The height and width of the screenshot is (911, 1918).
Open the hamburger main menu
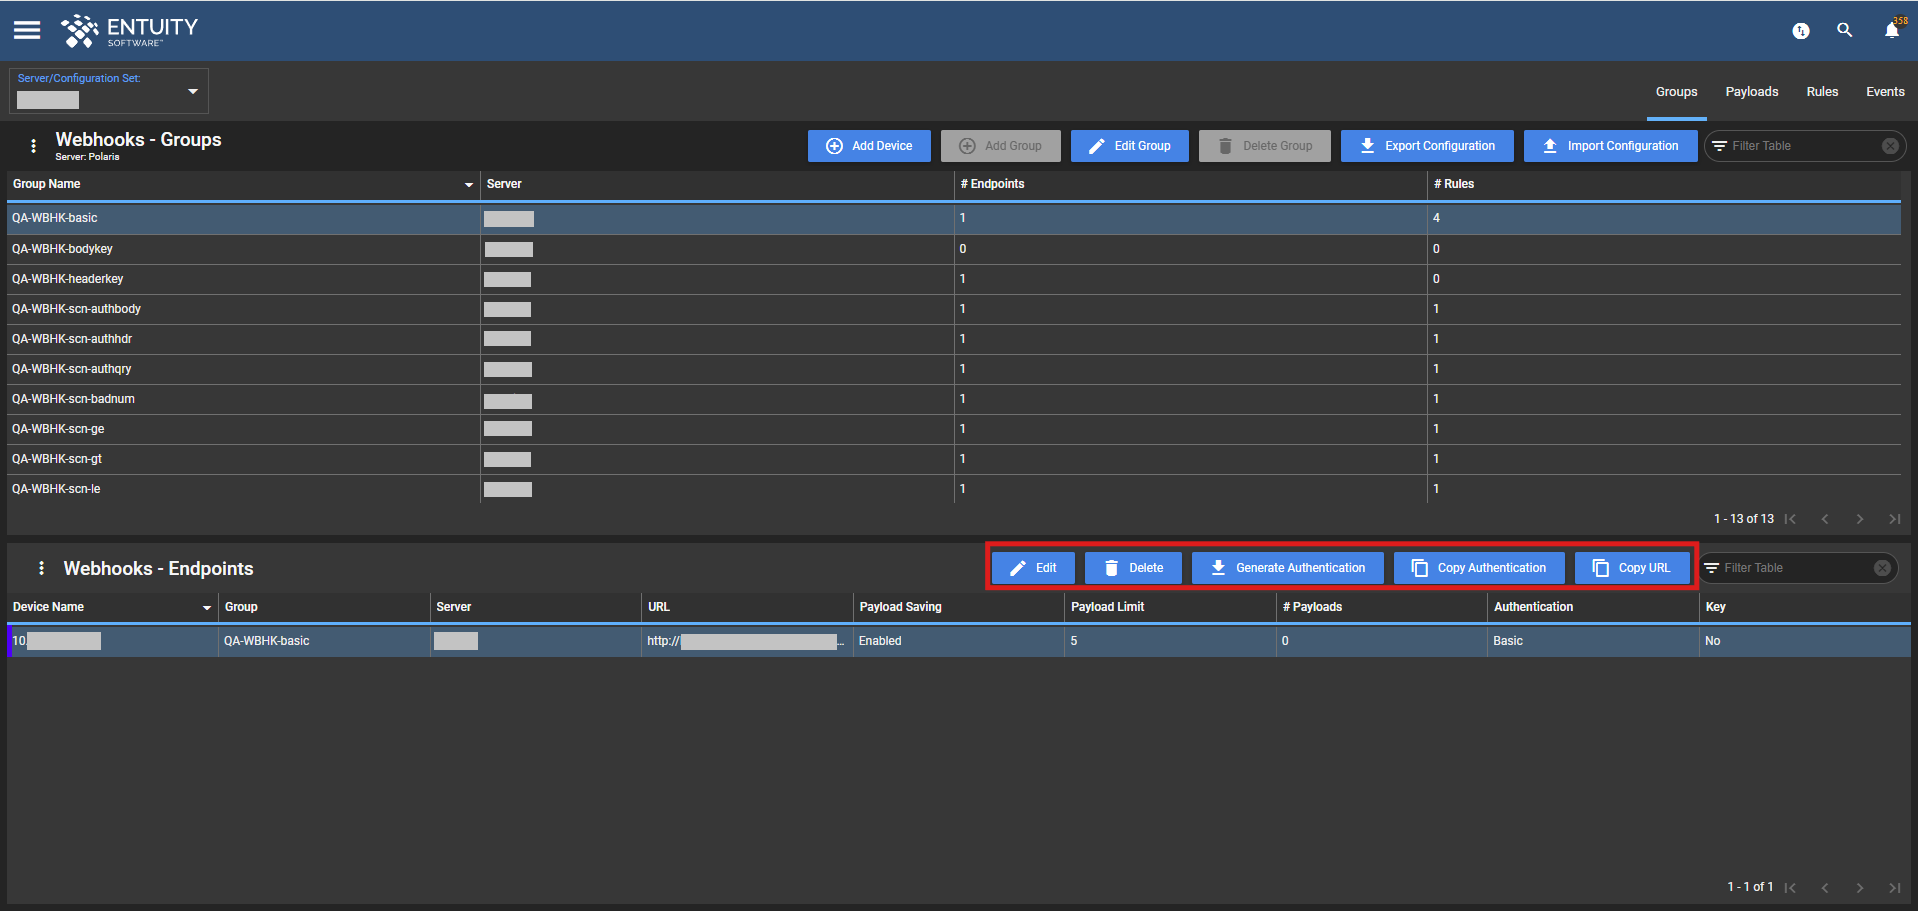pos(27,30)
